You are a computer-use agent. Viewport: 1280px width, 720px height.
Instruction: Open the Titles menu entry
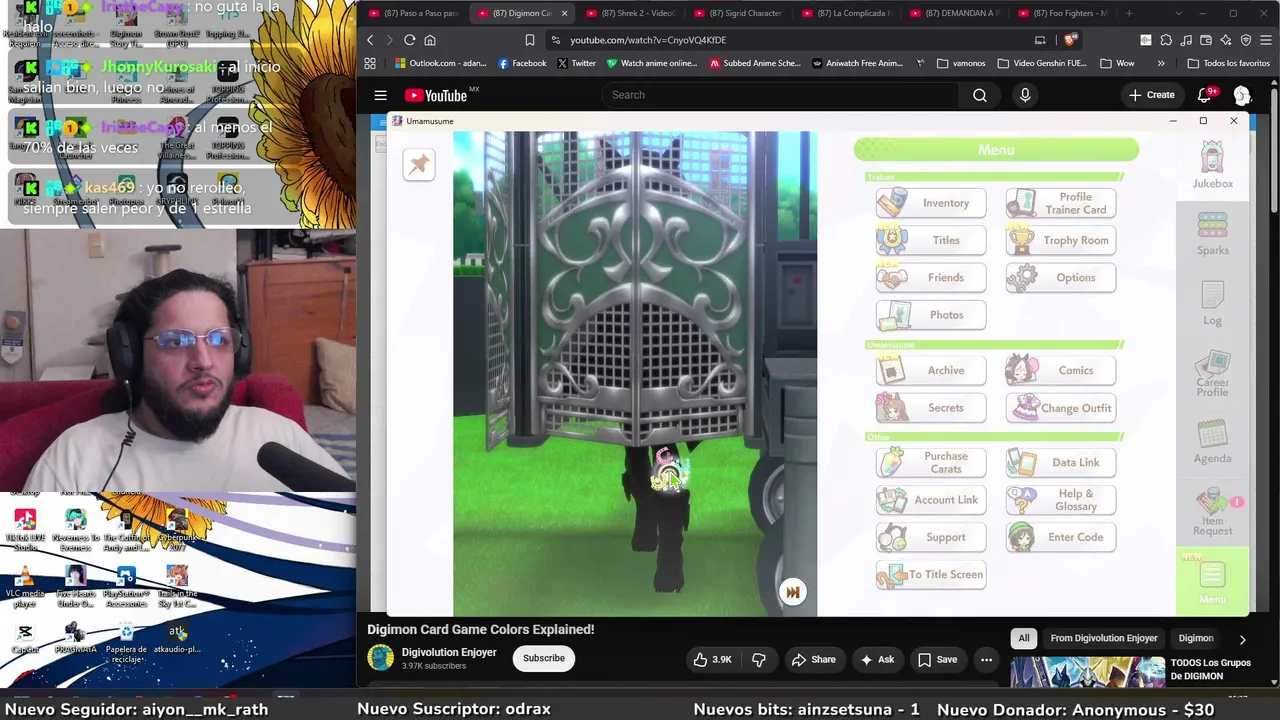click(x=931, y=240)
